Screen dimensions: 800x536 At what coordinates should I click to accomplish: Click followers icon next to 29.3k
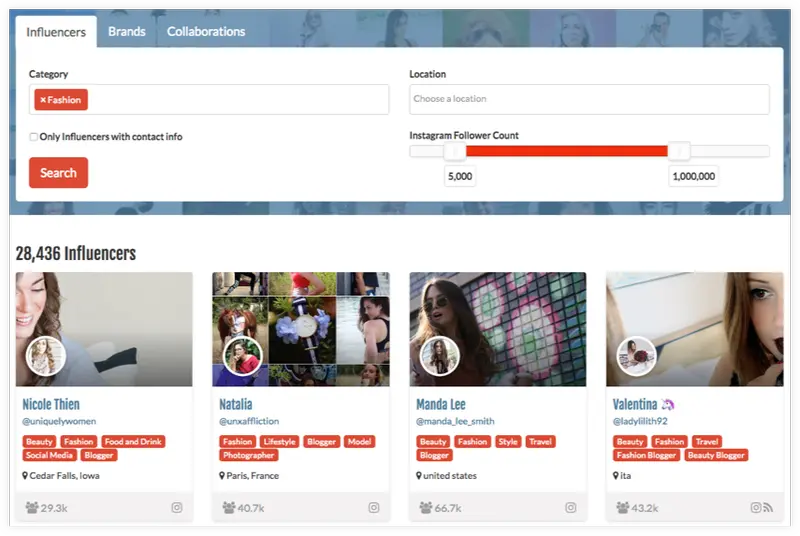(32, 507)
